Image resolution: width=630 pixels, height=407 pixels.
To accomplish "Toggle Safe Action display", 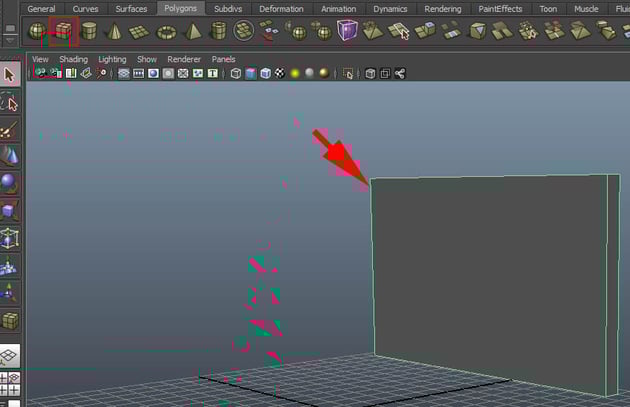I will coord(198,74).
